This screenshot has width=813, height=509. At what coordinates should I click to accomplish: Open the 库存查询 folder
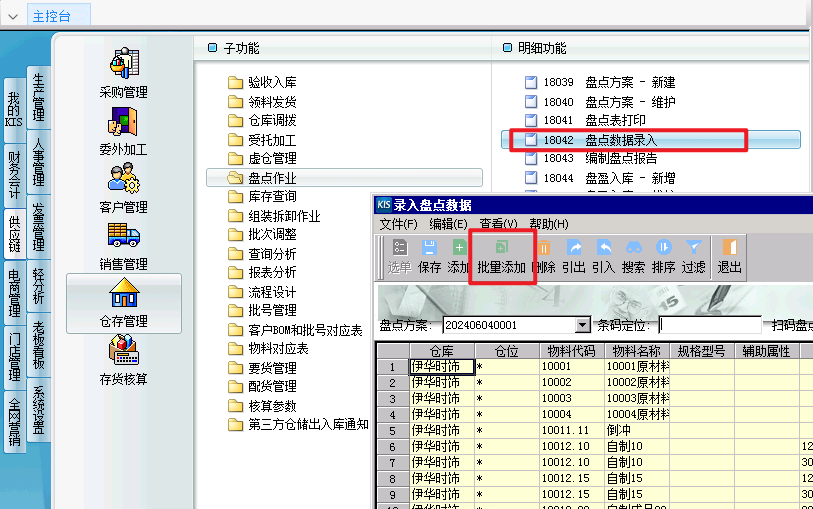(x=262, y=196)
